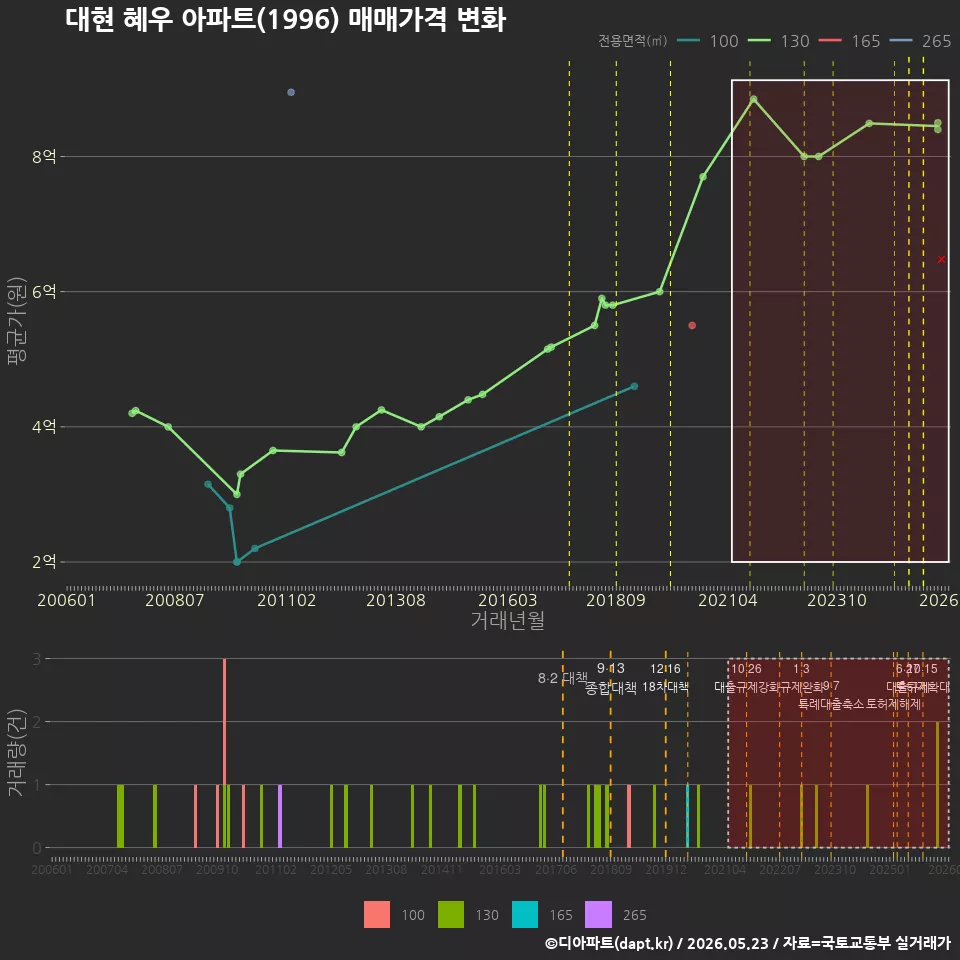Click the cyan 165 bar in volume chart
960x960 pixels.
pos(688,816)
